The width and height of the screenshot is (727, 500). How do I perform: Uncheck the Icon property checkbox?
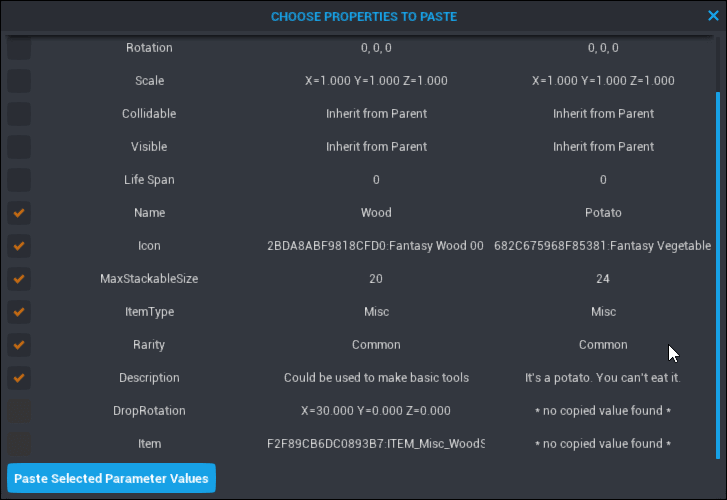click(19, 246)
